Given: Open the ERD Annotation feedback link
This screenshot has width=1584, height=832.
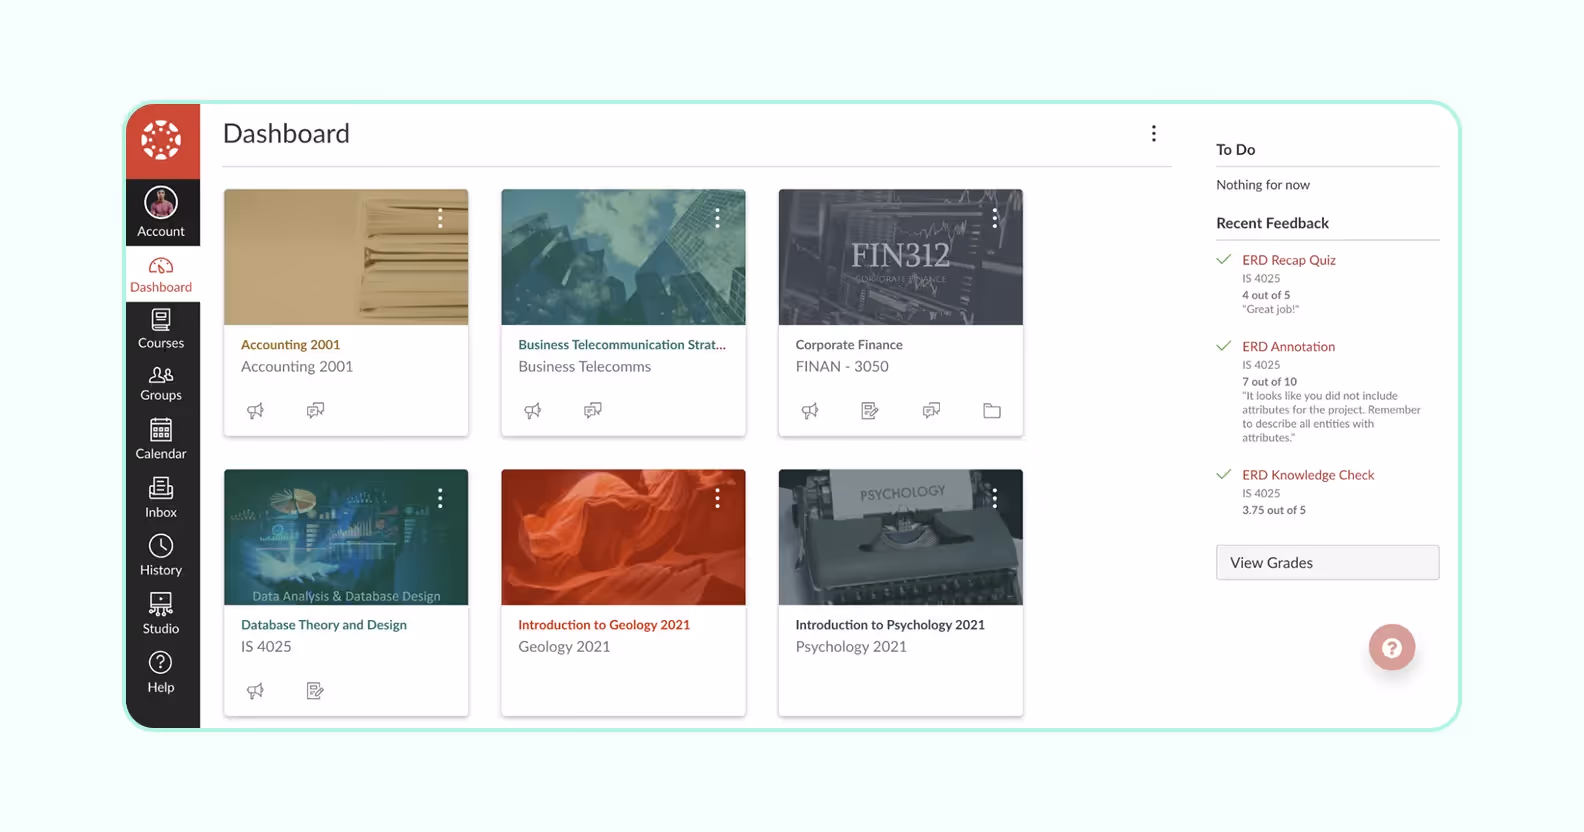Looking at the screenshot, I should [1288, 347].
